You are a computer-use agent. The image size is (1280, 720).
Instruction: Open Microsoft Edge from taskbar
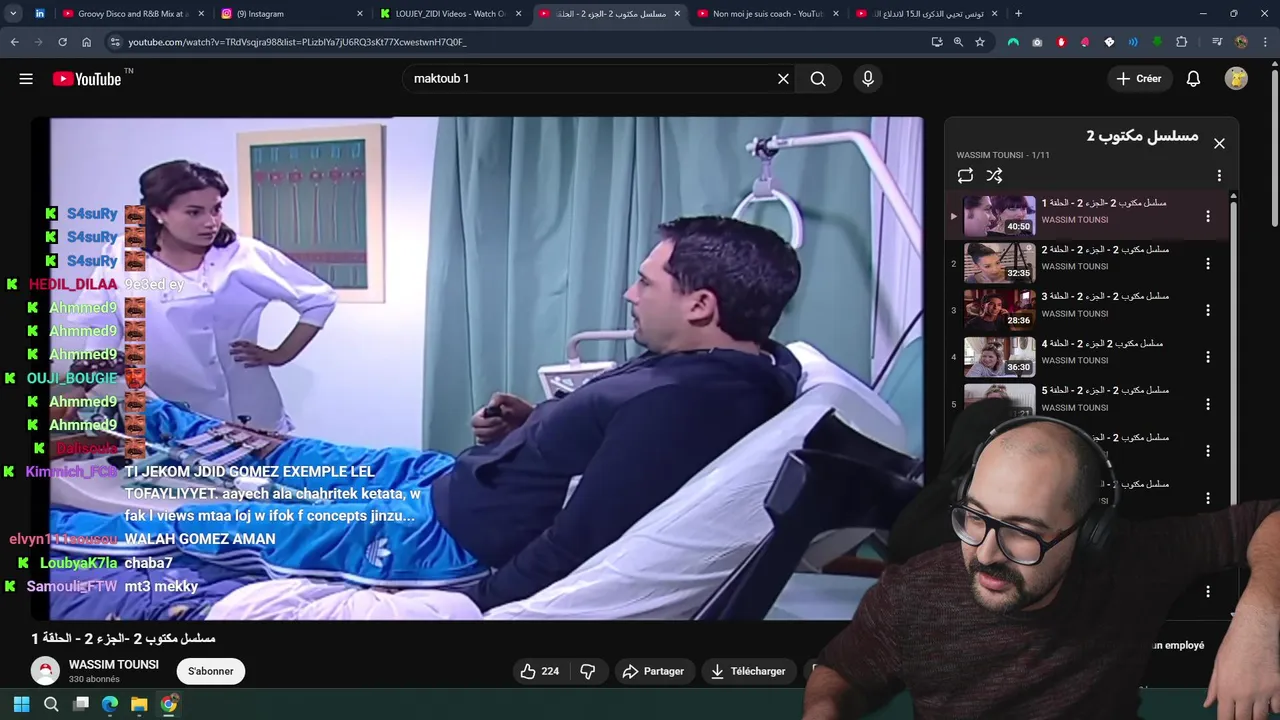[x=110, y=704]
